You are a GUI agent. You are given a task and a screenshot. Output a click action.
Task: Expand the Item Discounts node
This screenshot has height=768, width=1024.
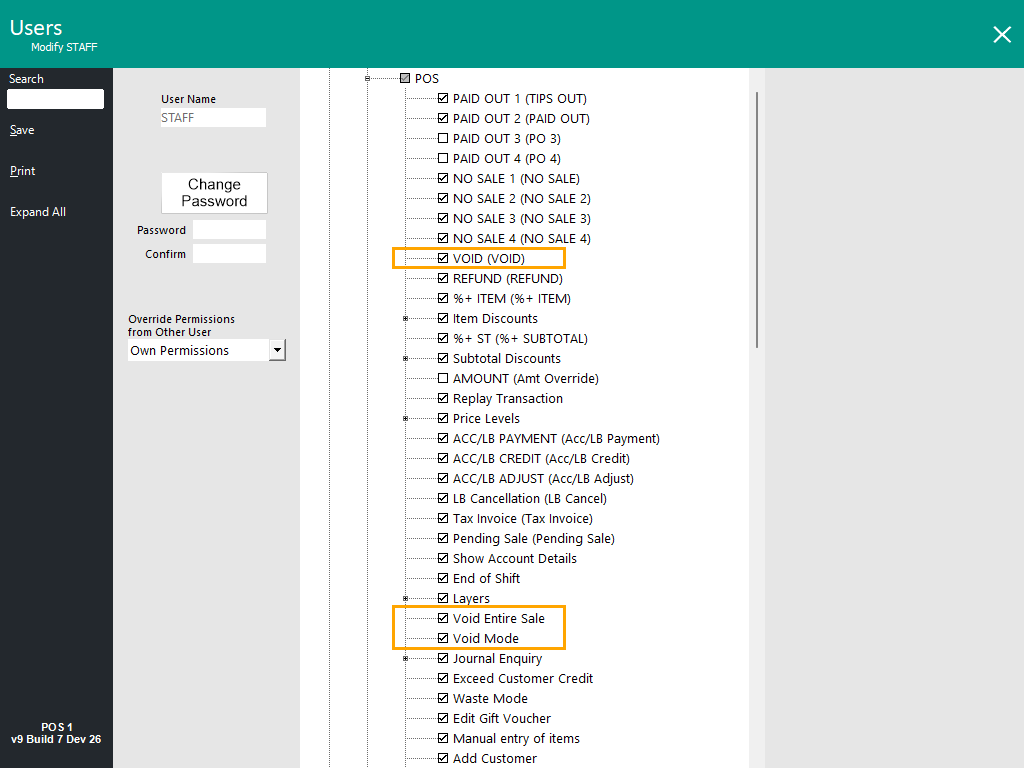[405, 319]
